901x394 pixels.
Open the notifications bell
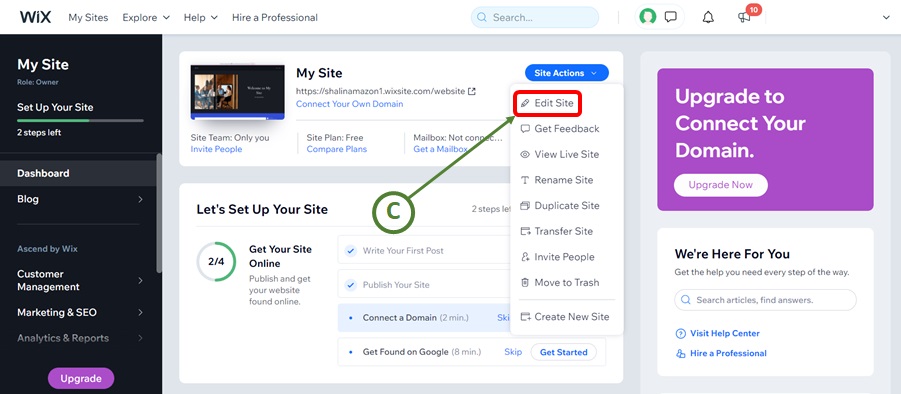[708, 17]
